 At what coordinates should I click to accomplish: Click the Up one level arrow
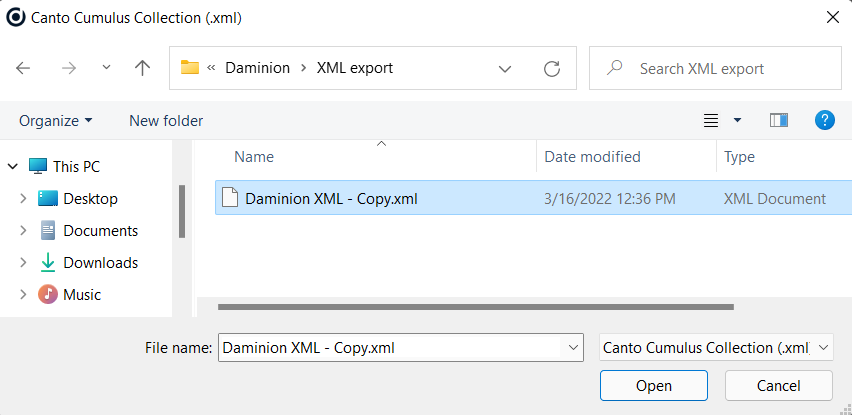click(x=142, y=68)
